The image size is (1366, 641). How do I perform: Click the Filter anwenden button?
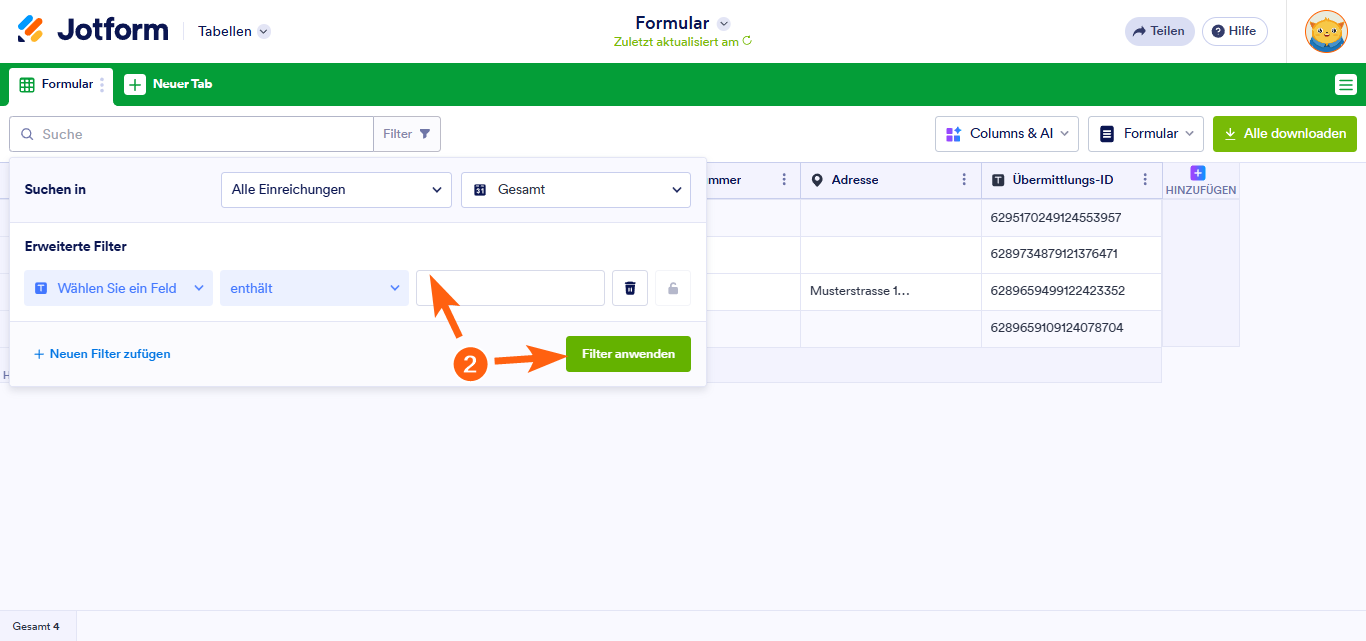628,354
